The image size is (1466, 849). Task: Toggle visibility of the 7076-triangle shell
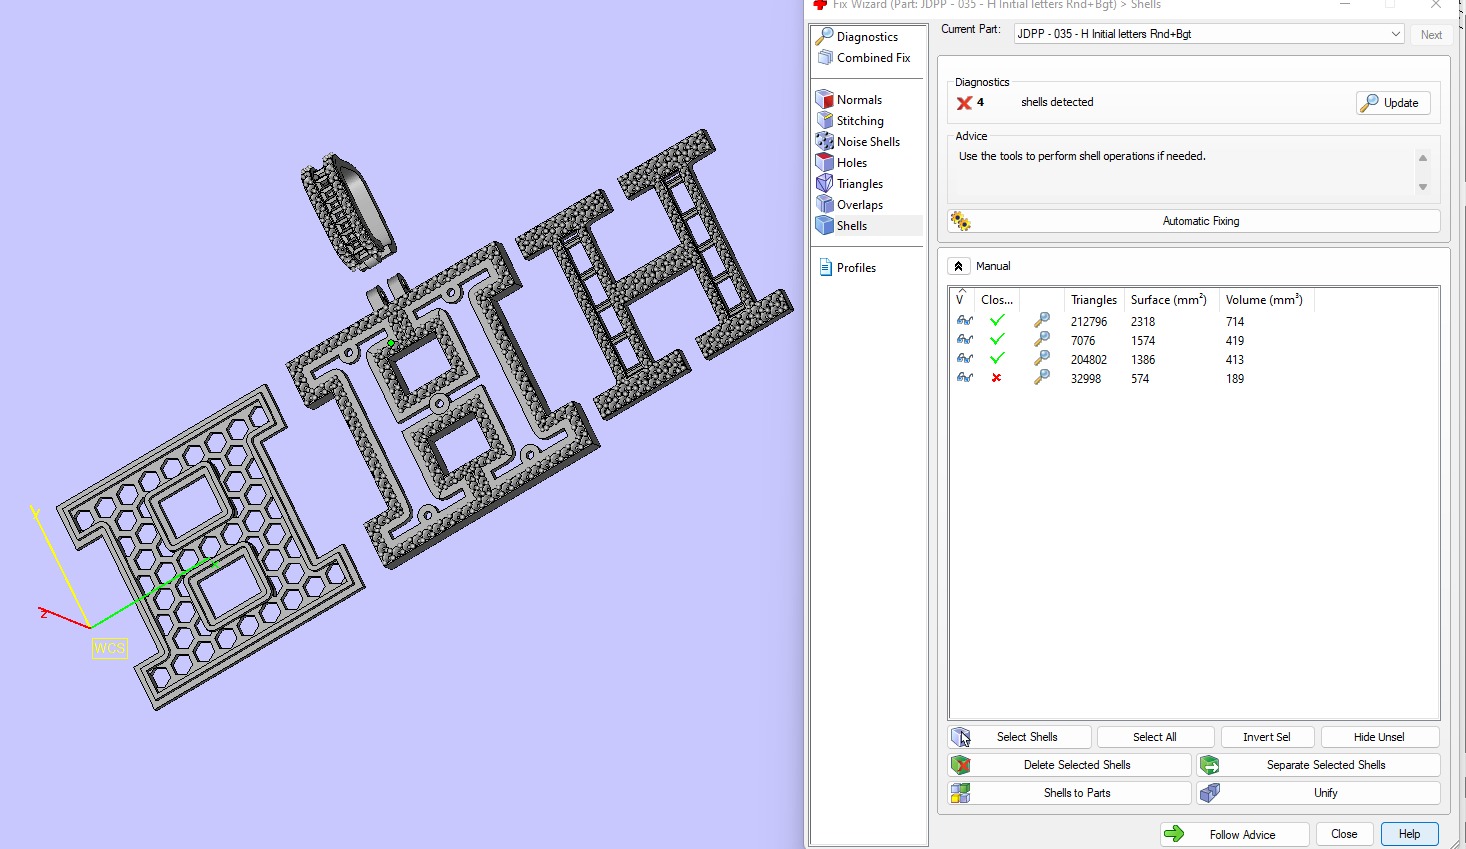click(964, 340)
